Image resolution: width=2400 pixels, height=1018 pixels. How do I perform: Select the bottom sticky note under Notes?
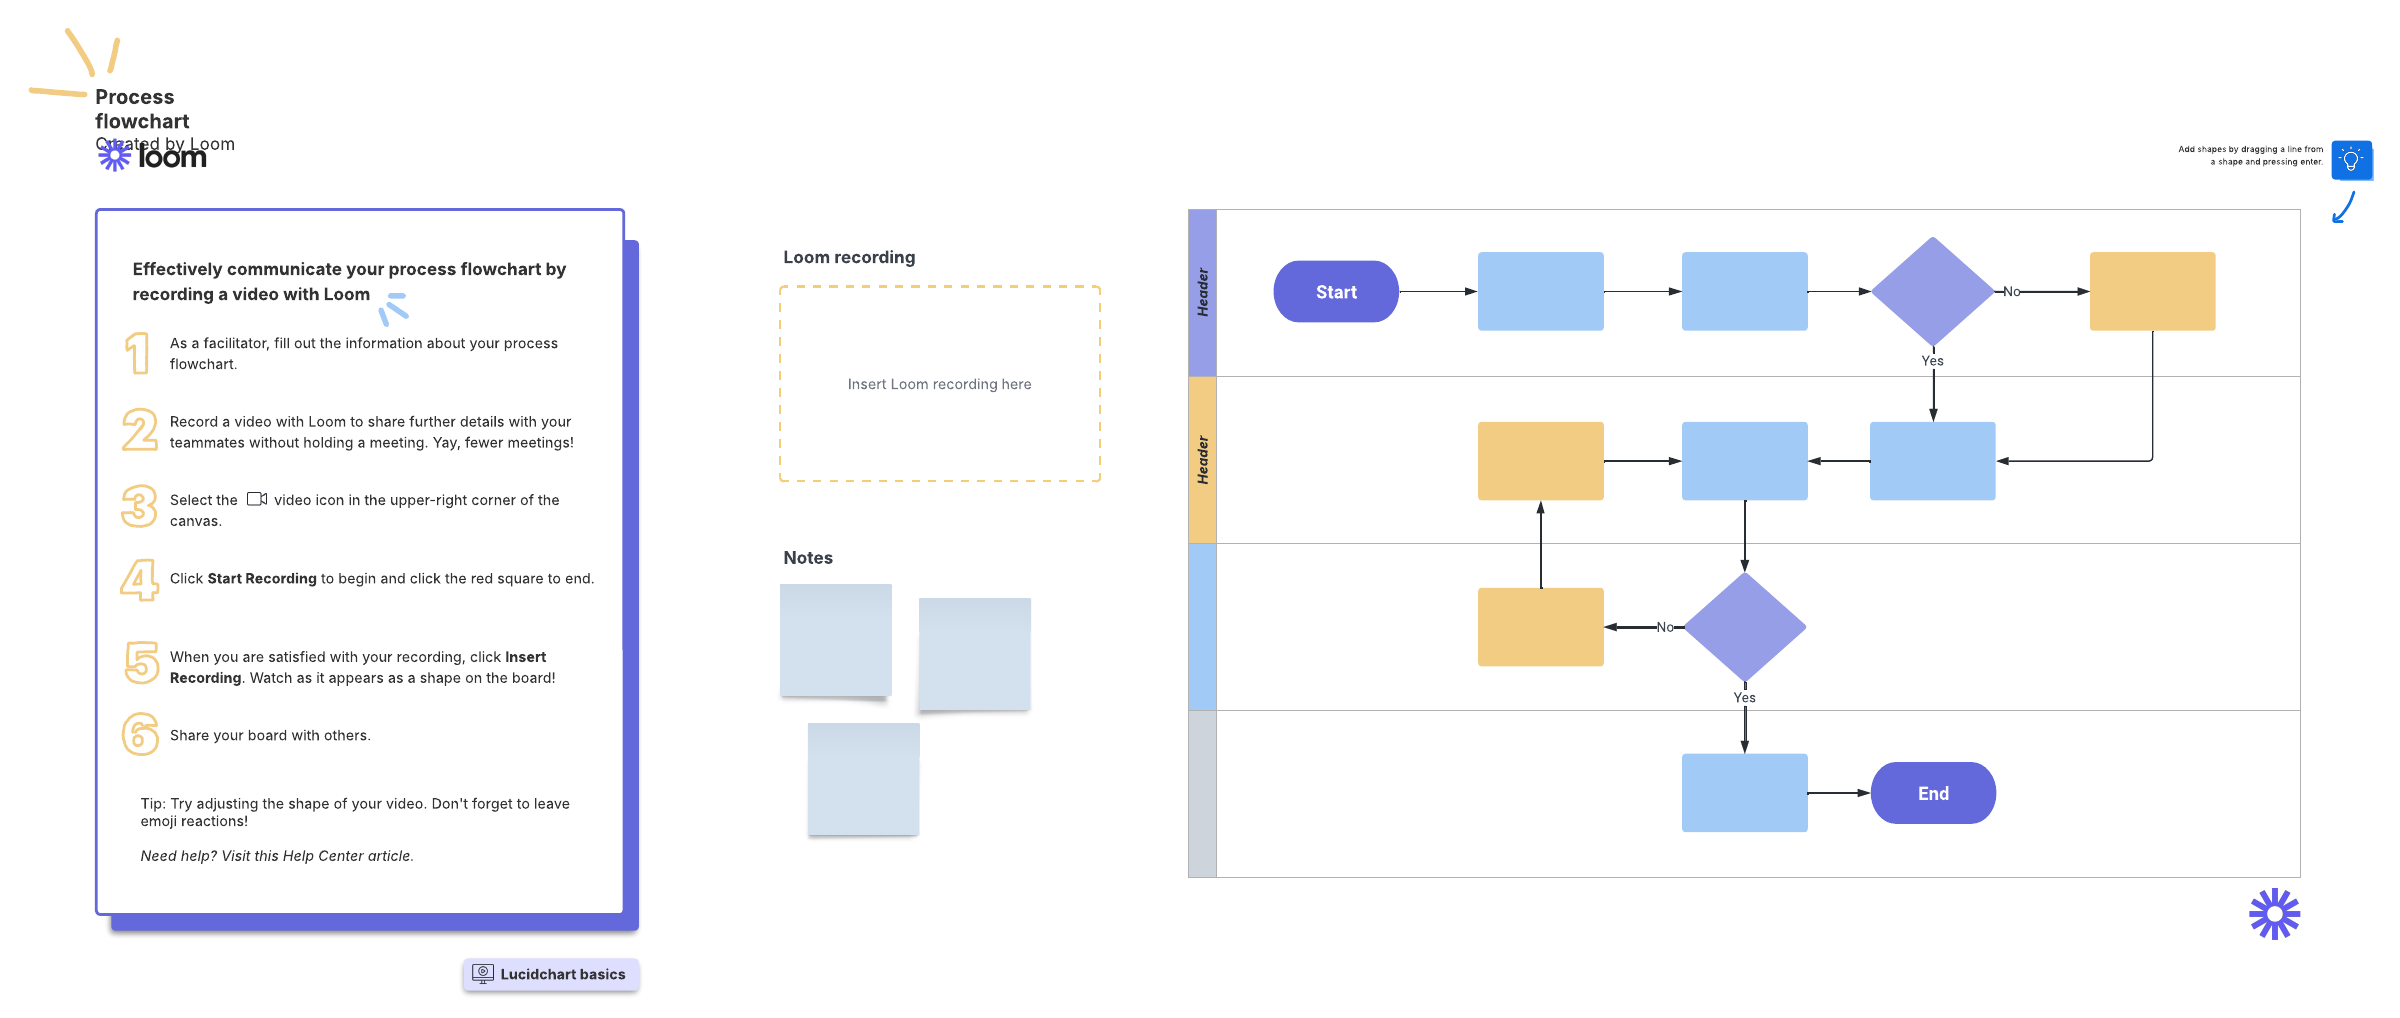(863, 779)
